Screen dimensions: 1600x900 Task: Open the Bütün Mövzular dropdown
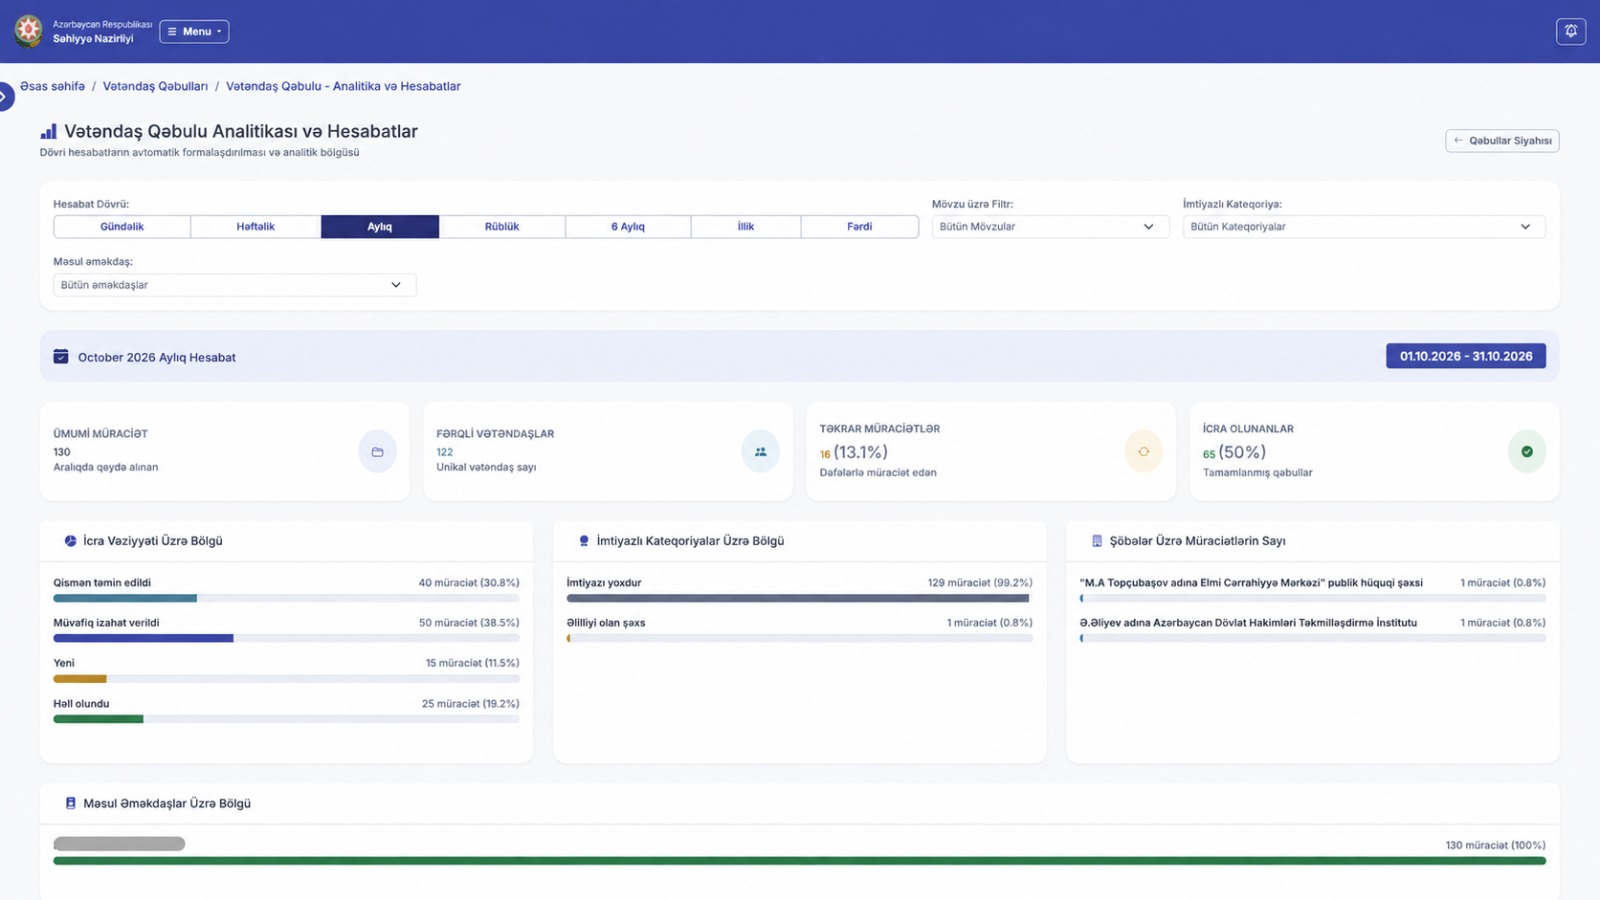(1050, 227)
